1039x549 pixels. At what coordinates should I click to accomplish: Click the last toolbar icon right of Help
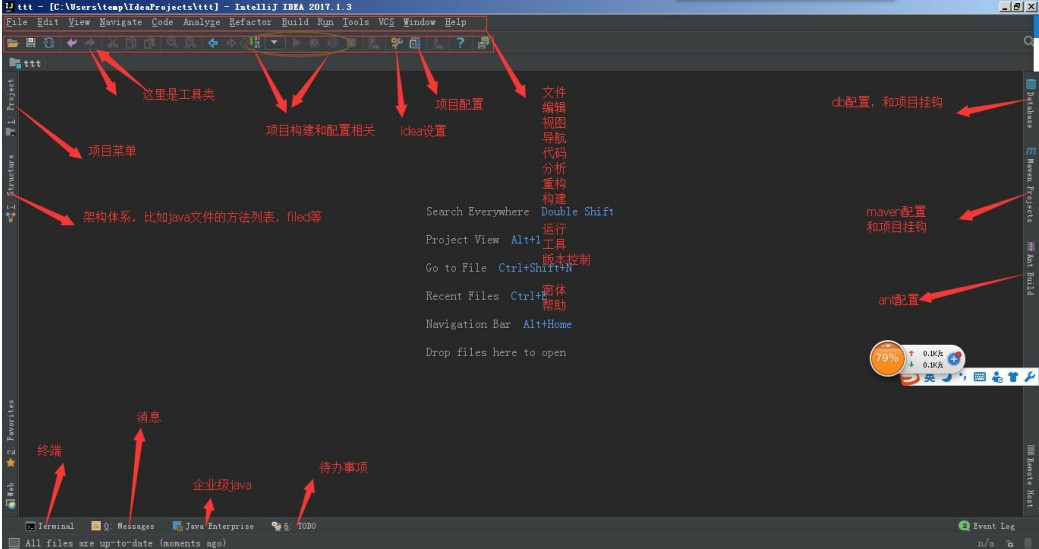pyautogui.click(x=483, y=43)
